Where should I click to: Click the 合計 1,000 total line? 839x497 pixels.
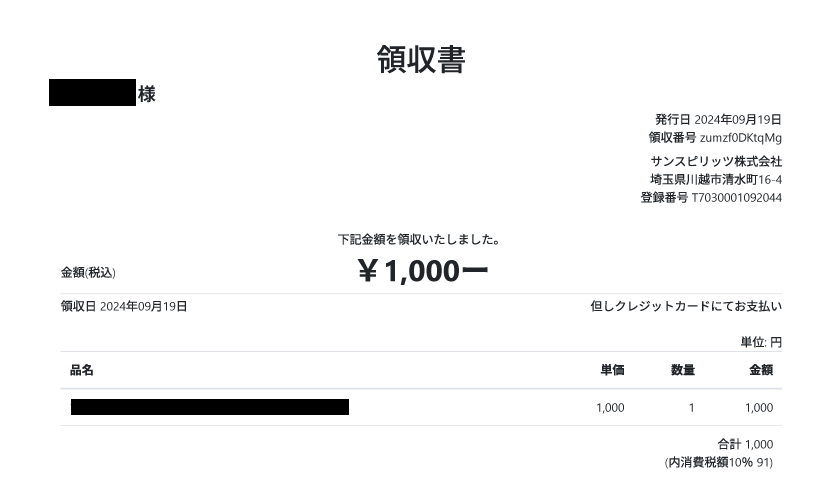tap(745, 444)
